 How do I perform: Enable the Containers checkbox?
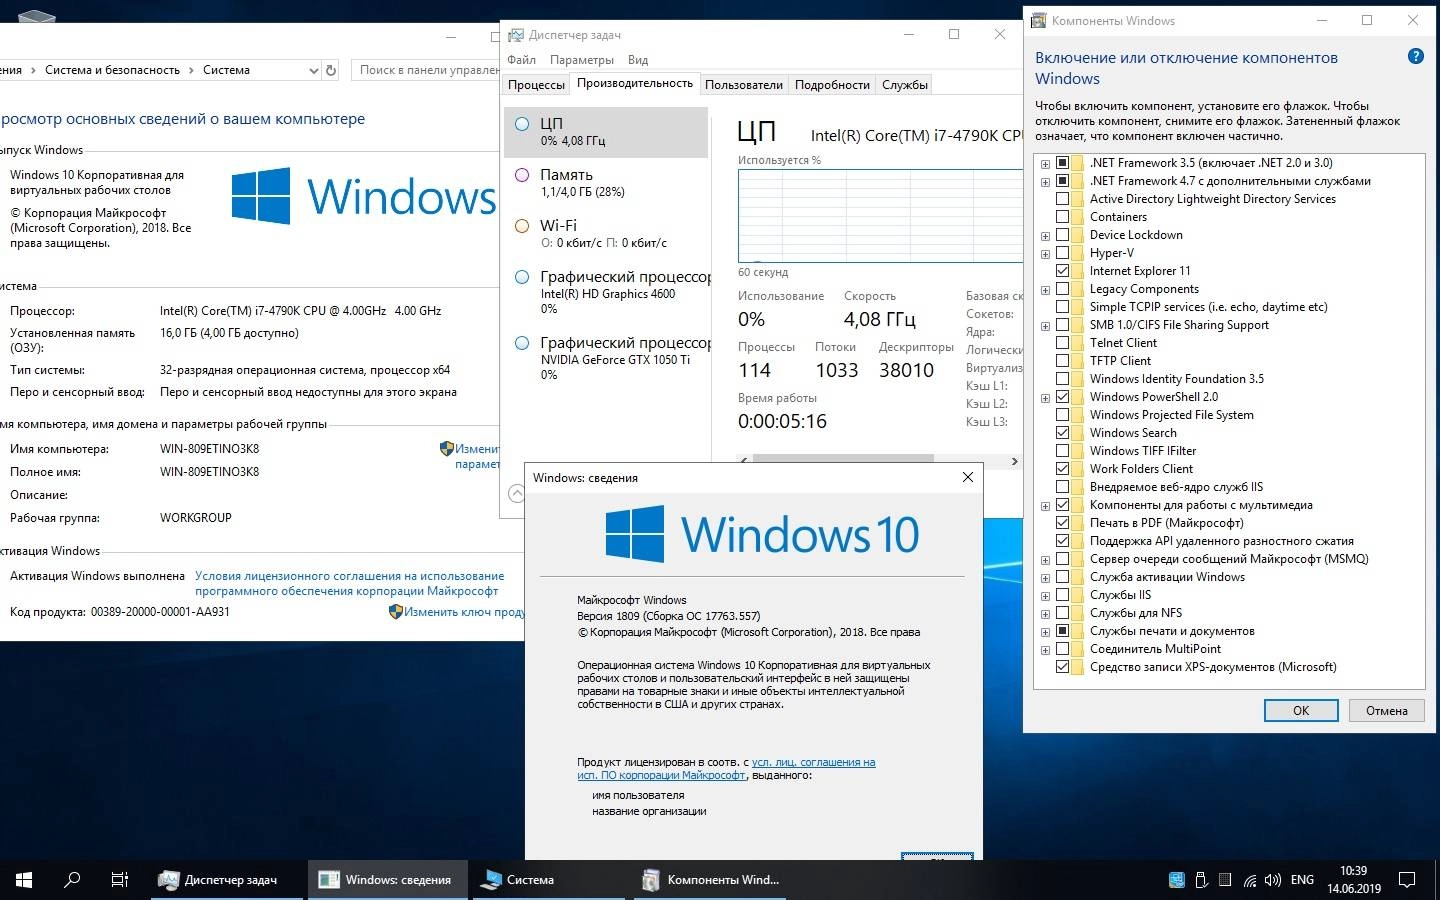(x=1062, y=217)
